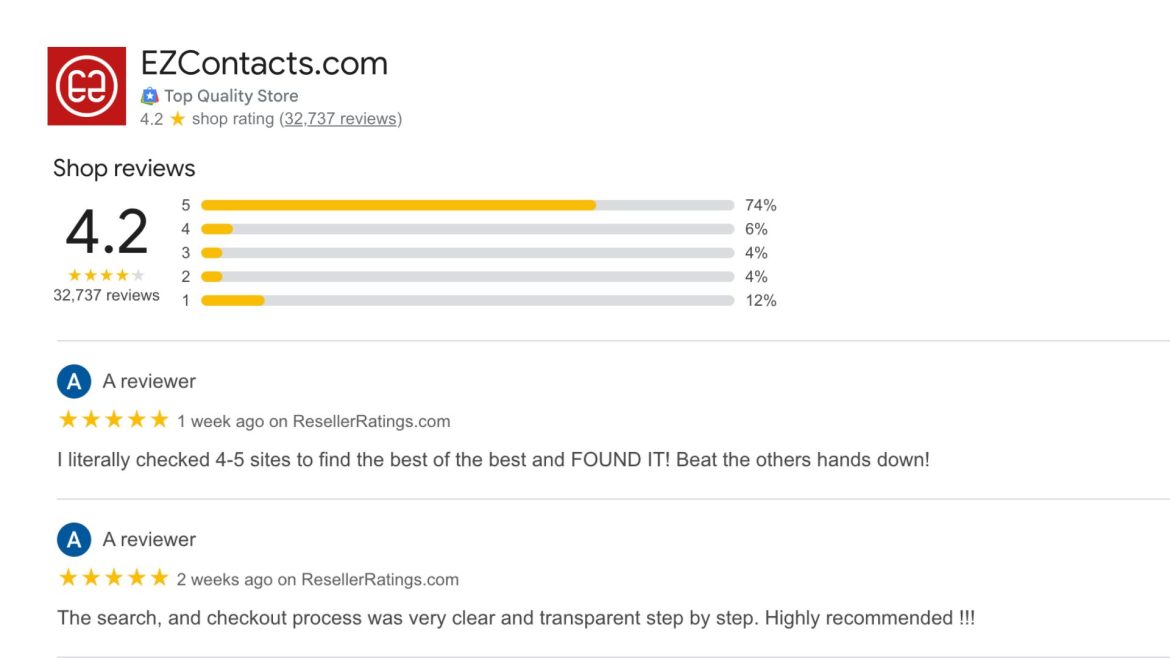The image size is (1170, 658).
Task: Click the 32,737 reviews count under the stars
Action: click(107, 295)
